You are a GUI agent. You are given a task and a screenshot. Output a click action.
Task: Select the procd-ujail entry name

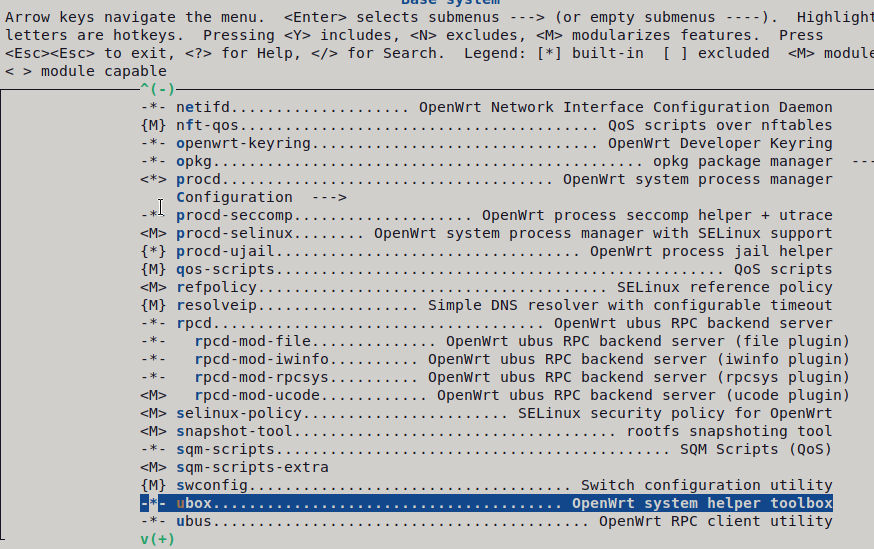coord(225,251)
